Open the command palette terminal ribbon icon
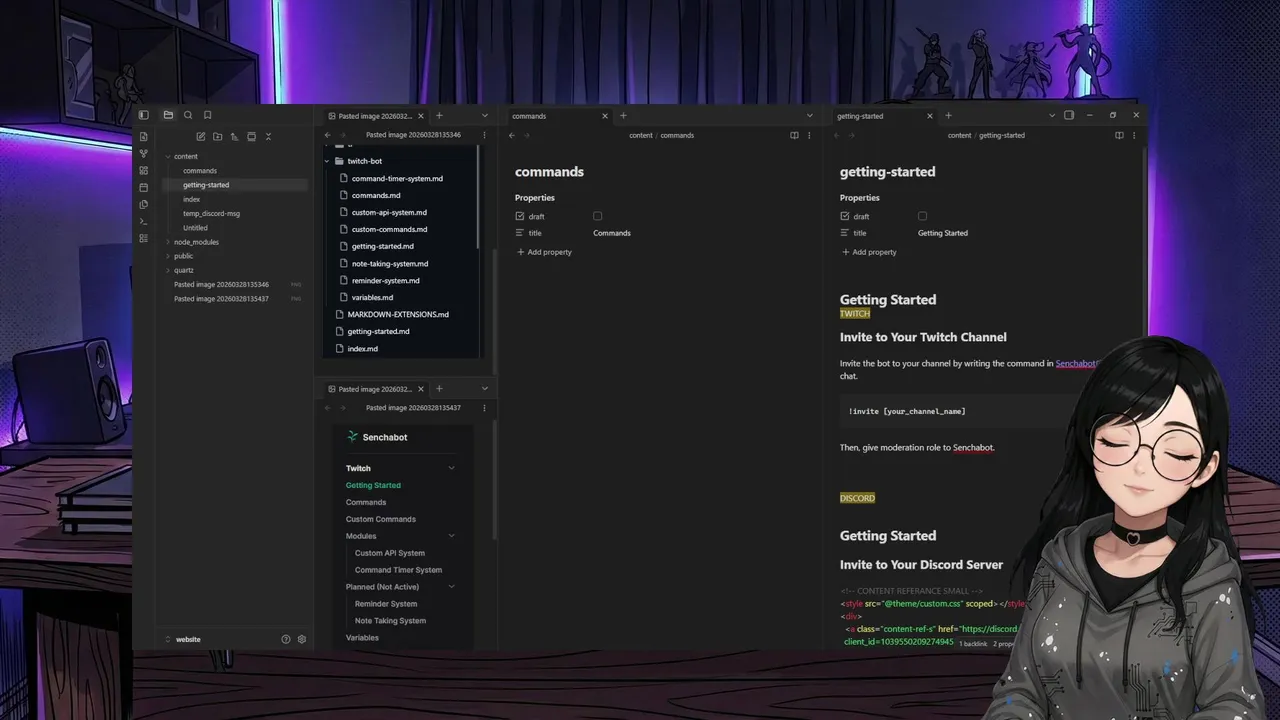This screenshot has width=1280, height=720. 144,221
